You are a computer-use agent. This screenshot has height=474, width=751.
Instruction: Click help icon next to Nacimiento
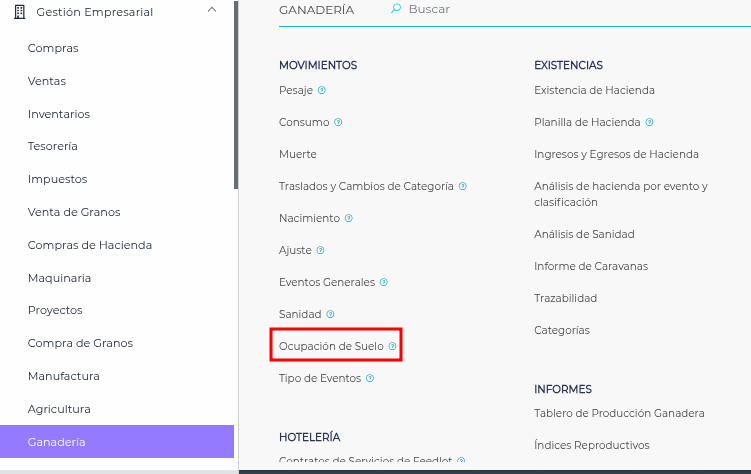[349, 218]
